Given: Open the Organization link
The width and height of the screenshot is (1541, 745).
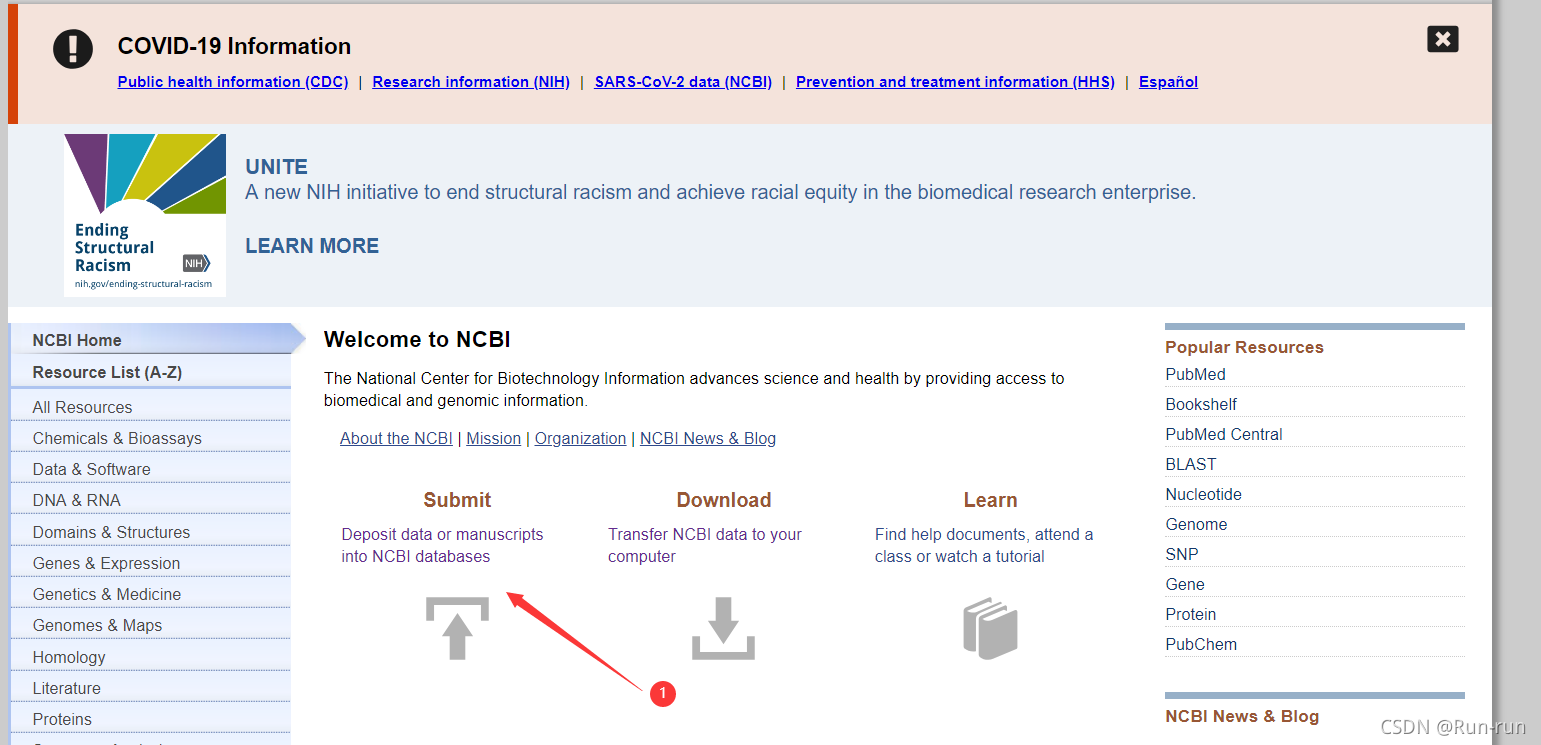Looking at the screenshot, I should click(580, 438).
